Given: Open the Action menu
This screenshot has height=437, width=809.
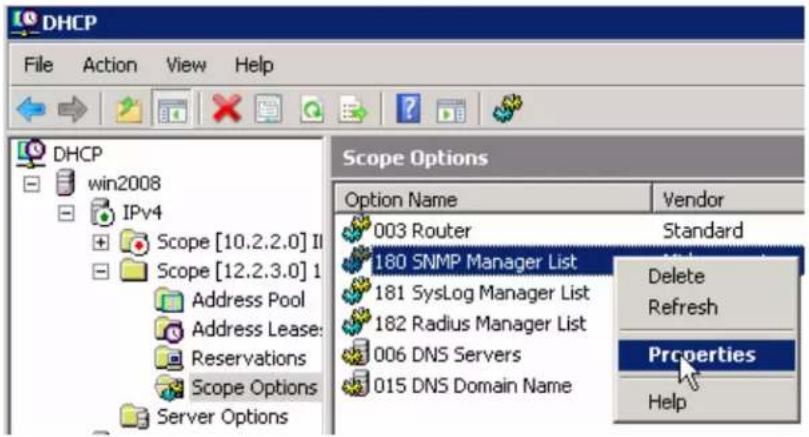Looking at the screenshot, I should [x=110, y=65].
